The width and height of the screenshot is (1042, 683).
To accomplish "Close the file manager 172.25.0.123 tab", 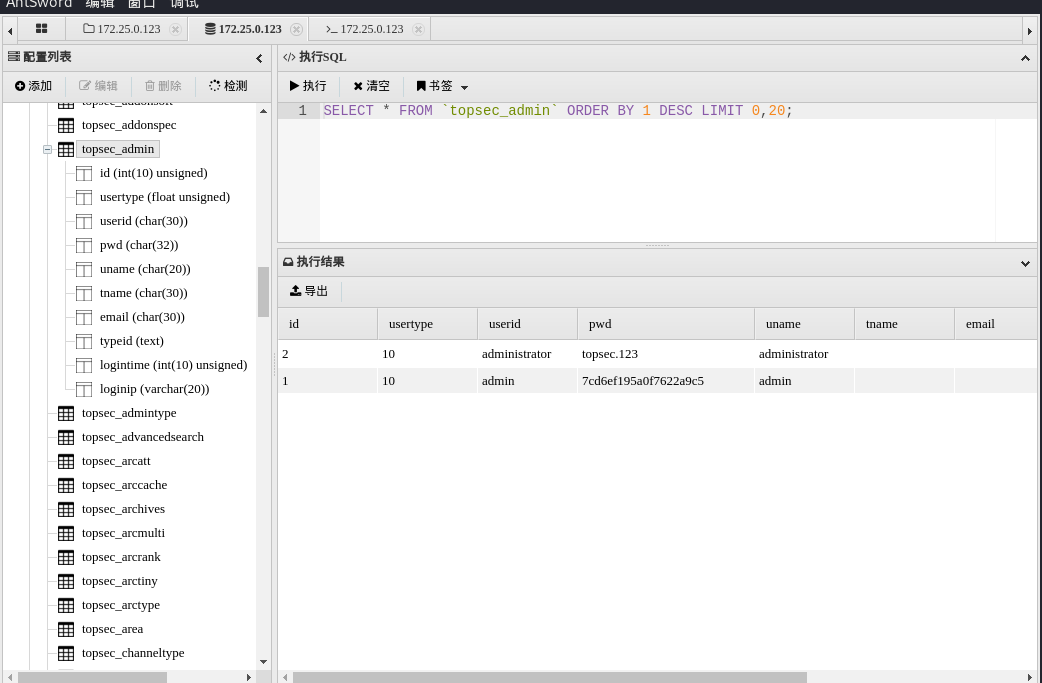I will pyautogui.click(x=175, y=29).
